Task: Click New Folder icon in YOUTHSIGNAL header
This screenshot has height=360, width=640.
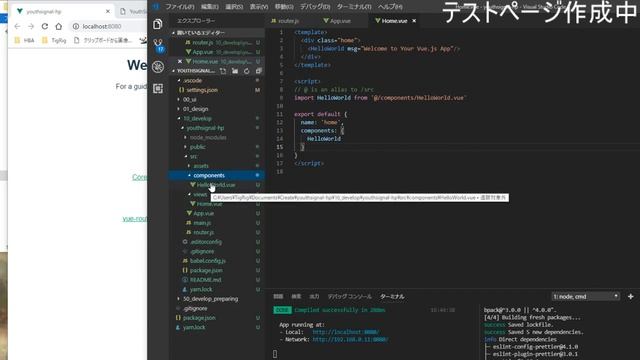Action: point(235,71)
